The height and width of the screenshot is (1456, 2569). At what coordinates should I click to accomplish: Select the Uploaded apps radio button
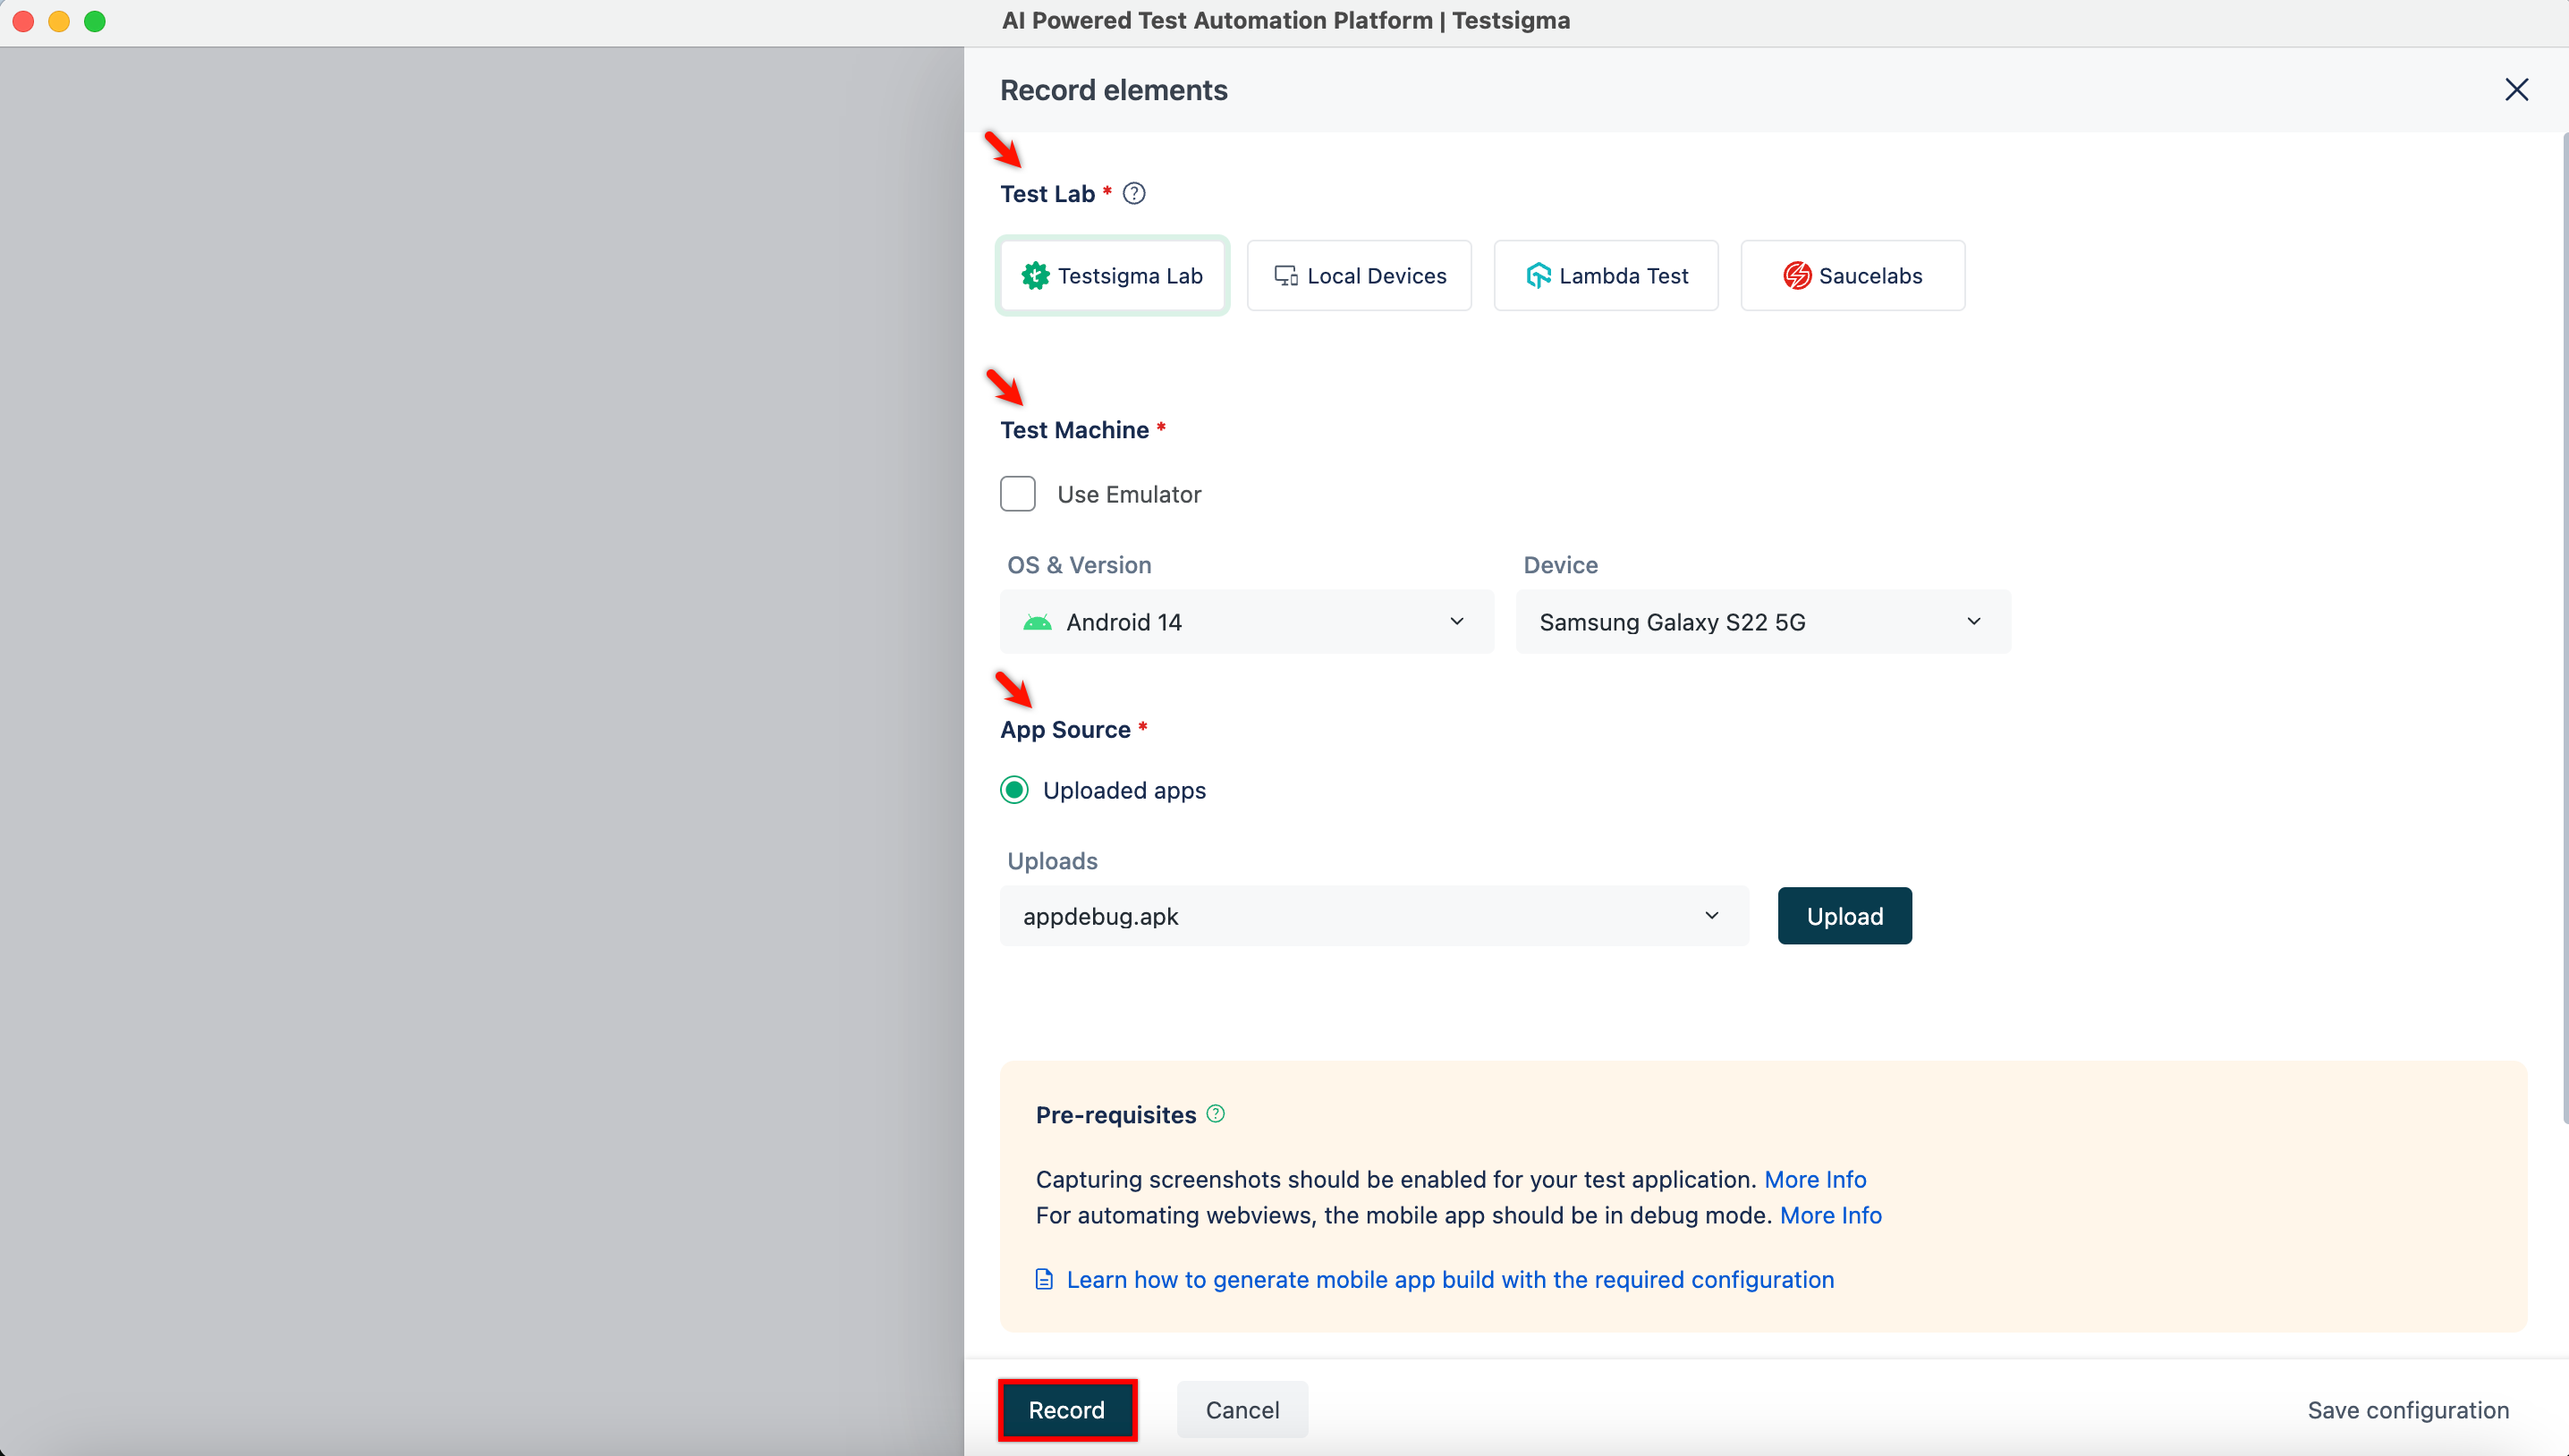coord(1014,790)
